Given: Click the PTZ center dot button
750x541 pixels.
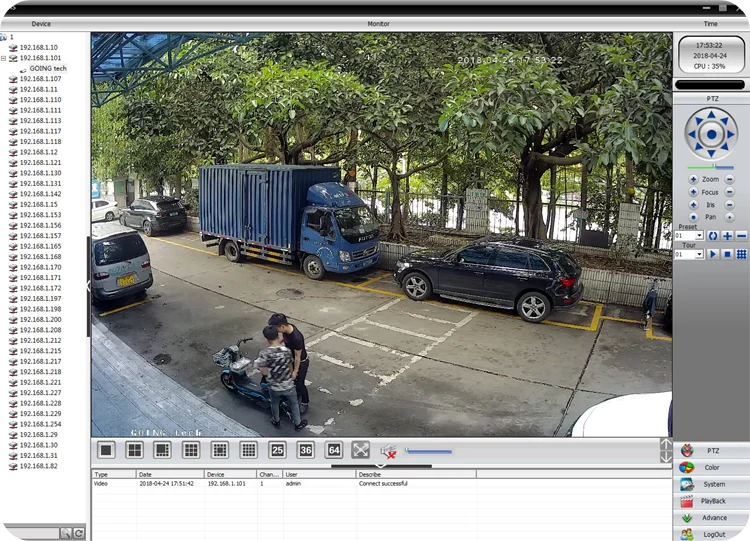Looking at the screenshot, I should pyautogui.click(x=711, y=134).
